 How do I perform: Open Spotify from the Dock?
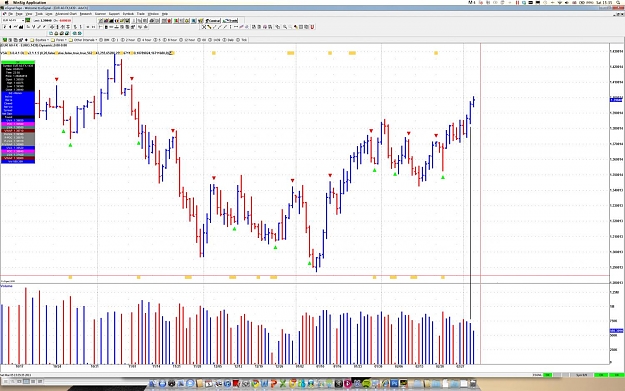point(366,383)
